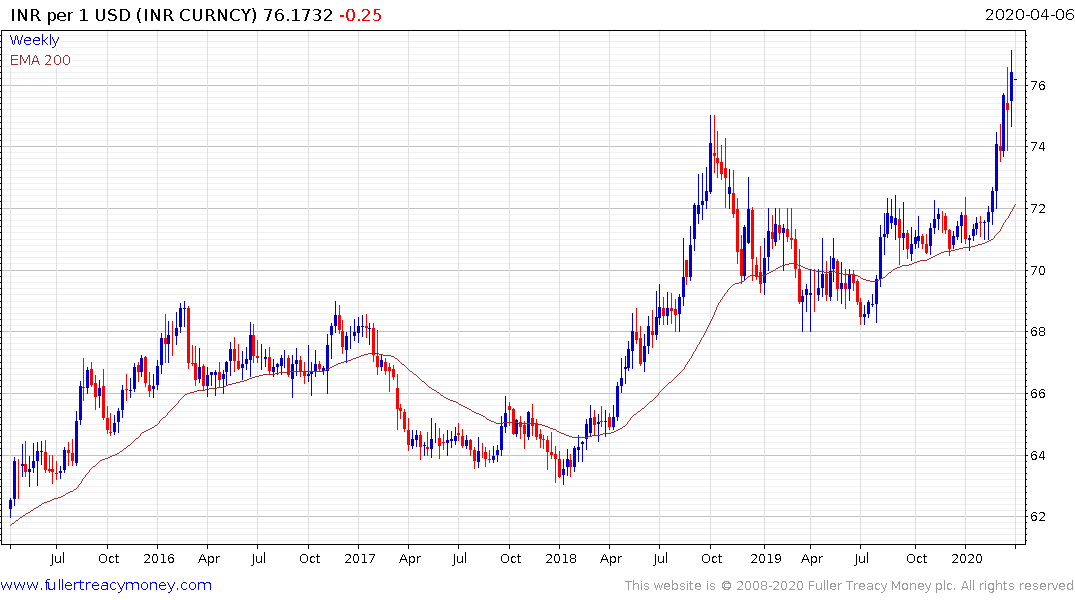Select the price value 76.1732
This screenshot has height=600, width=1075.
coord(298,15)
